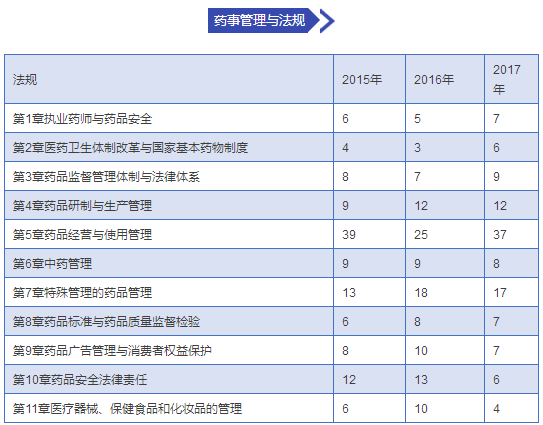Select the 2016 value 3 for 第2章
This screenshot has height=425, width=543.
pos(417,148)
